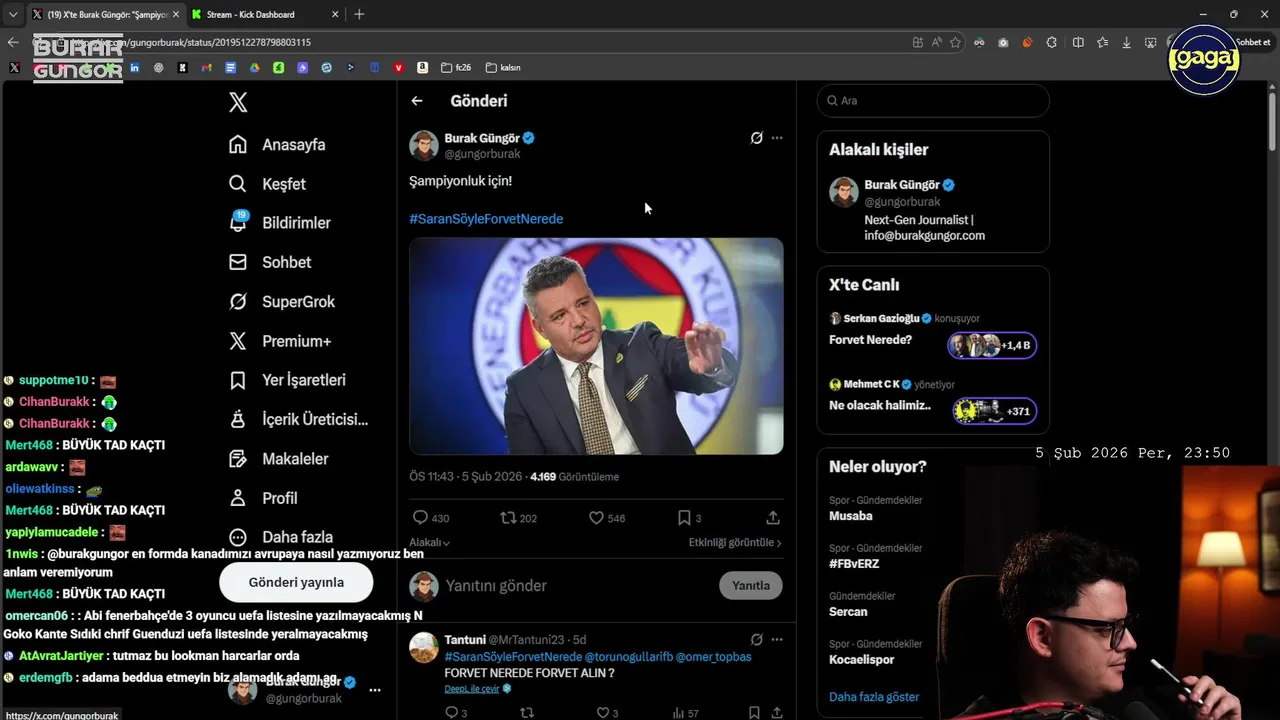1280x720 pixels.
Task: Open a new browser tab
Action: (359, 14)
